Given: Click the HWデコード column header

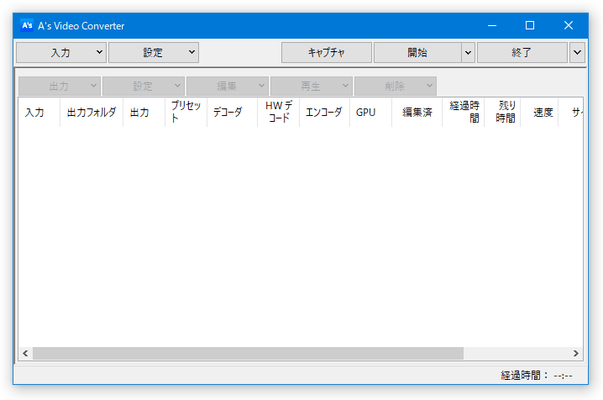Looking at the screenshot, I should pyautogui.click(x=278, y=112).
